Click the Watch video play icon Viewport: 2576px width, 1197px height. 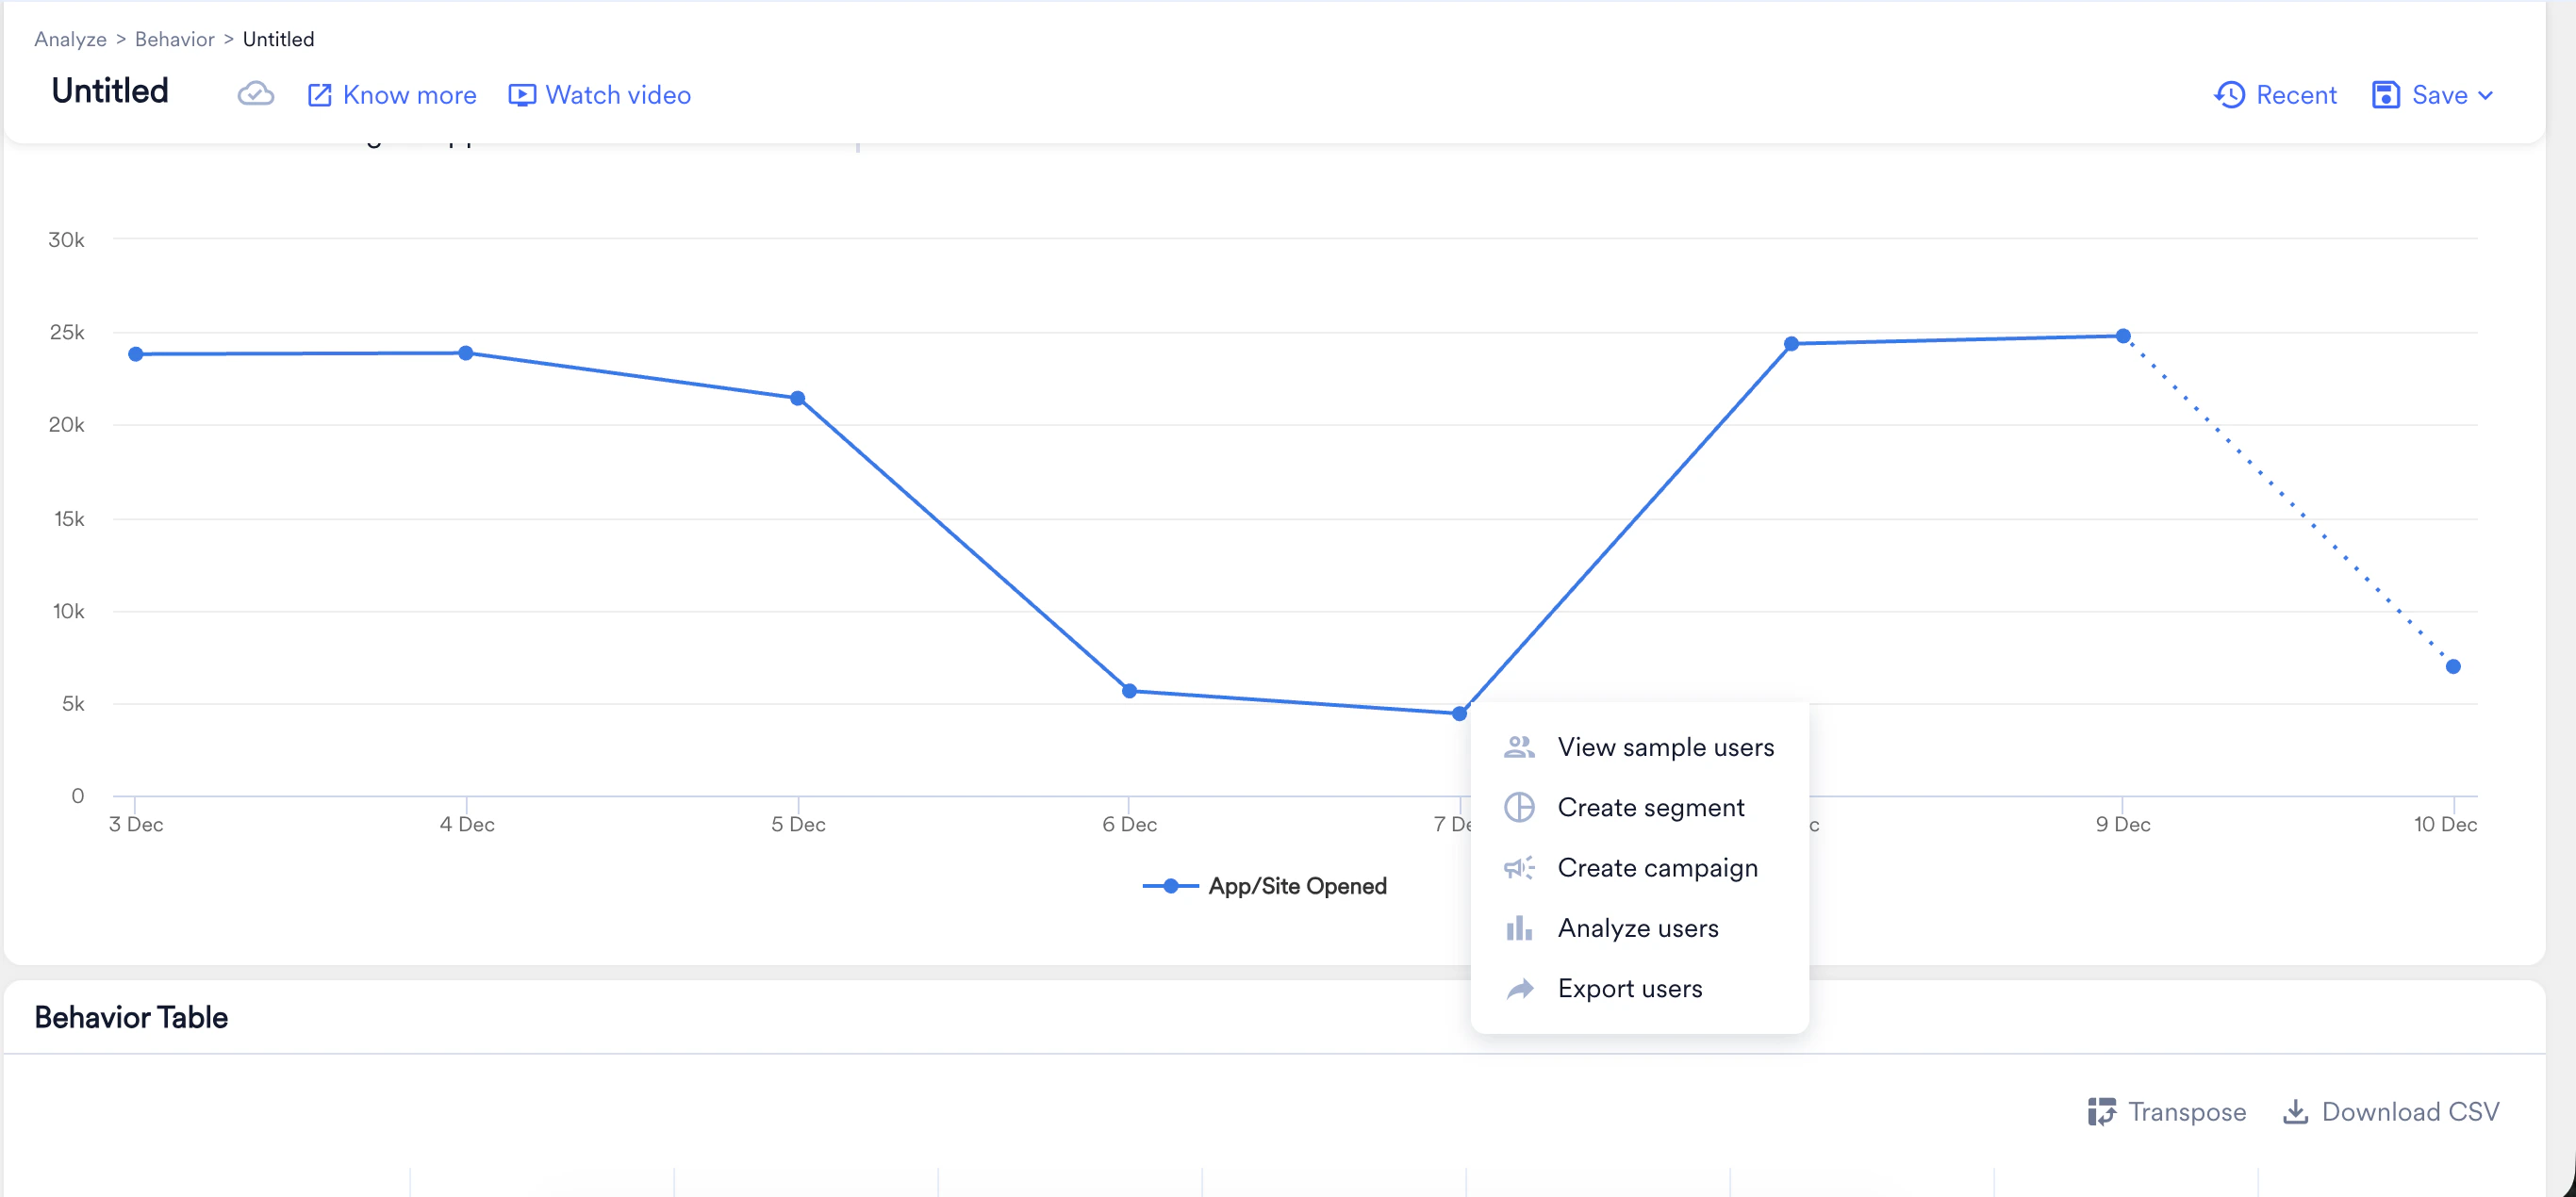(521, 95)
